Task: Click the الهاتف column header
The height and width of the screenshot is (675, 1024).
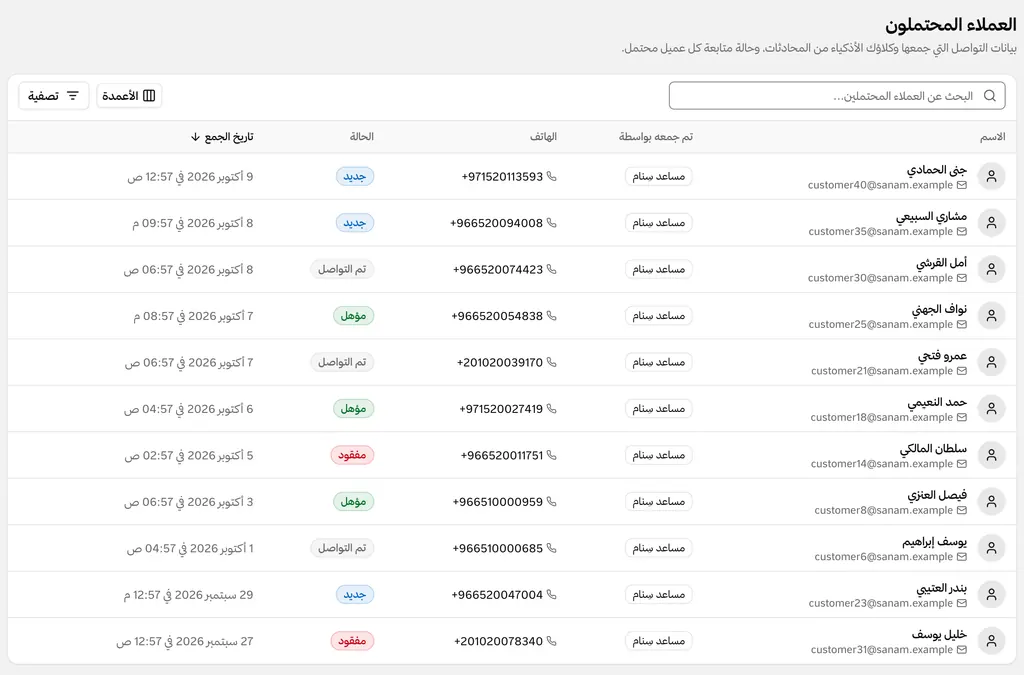Action: pos(543,136)
